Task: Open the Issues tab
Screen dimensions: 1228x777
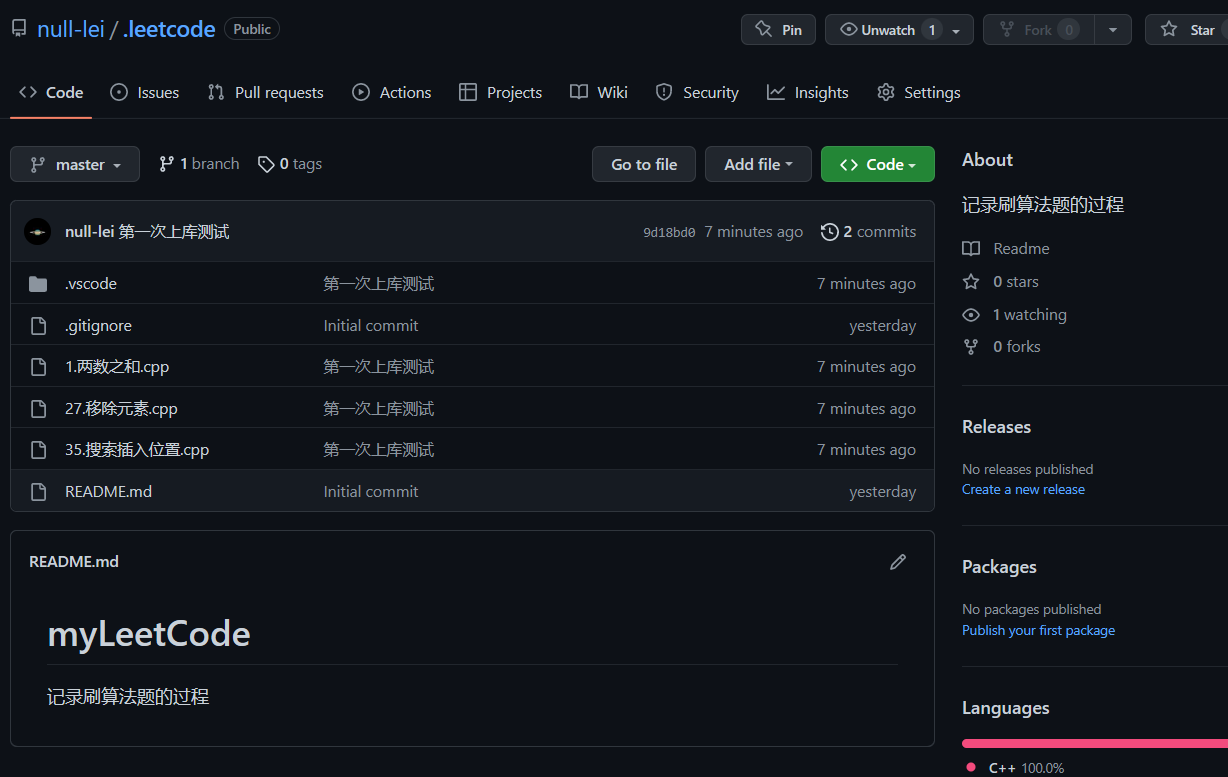Action: (145, 92)
